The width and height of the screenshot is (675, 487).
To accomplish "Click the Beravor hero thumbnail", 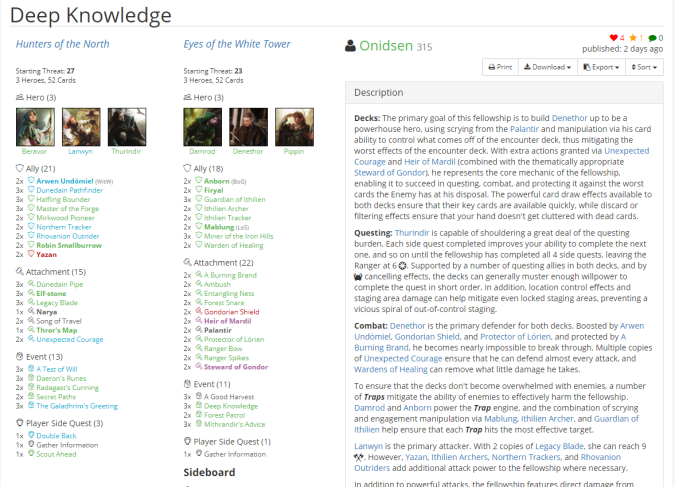I will pos(35,127).
